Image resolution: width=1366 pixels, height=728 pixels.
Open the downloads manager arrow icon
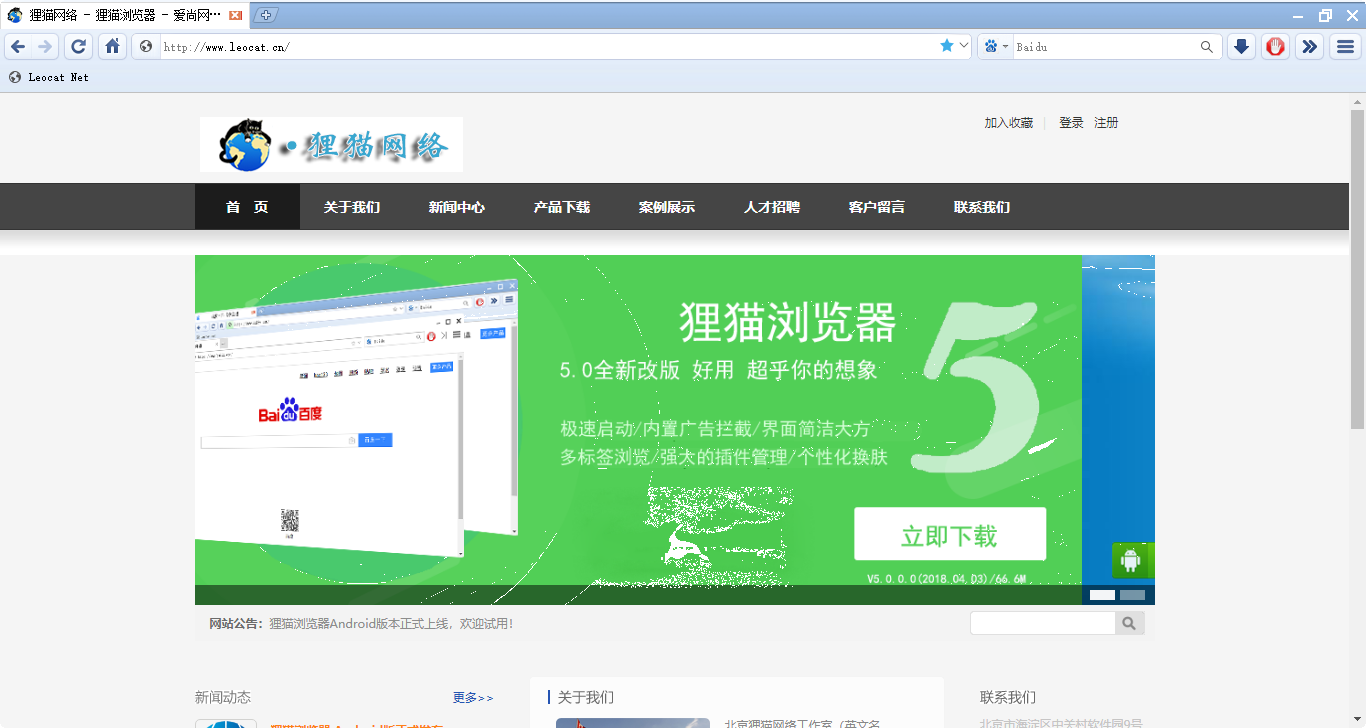coord(1241,47)
